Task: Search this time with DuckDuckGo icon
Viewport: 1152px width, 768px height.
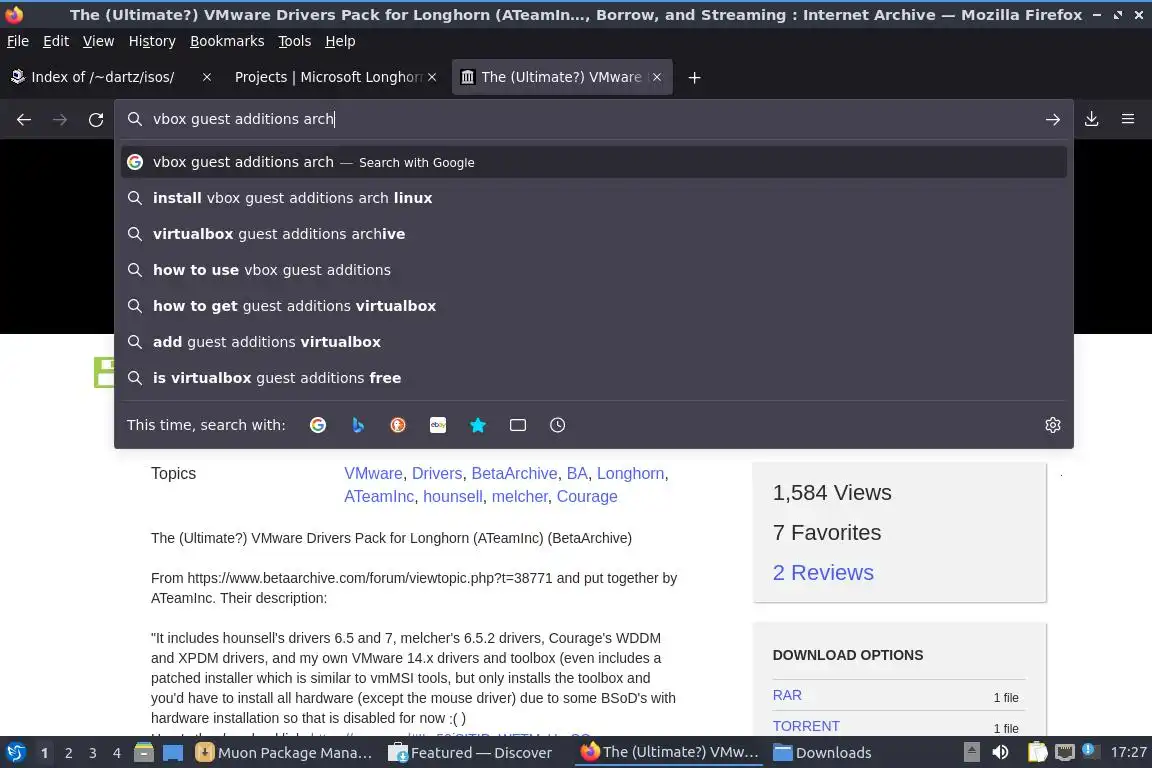Action: coord(397,425)
